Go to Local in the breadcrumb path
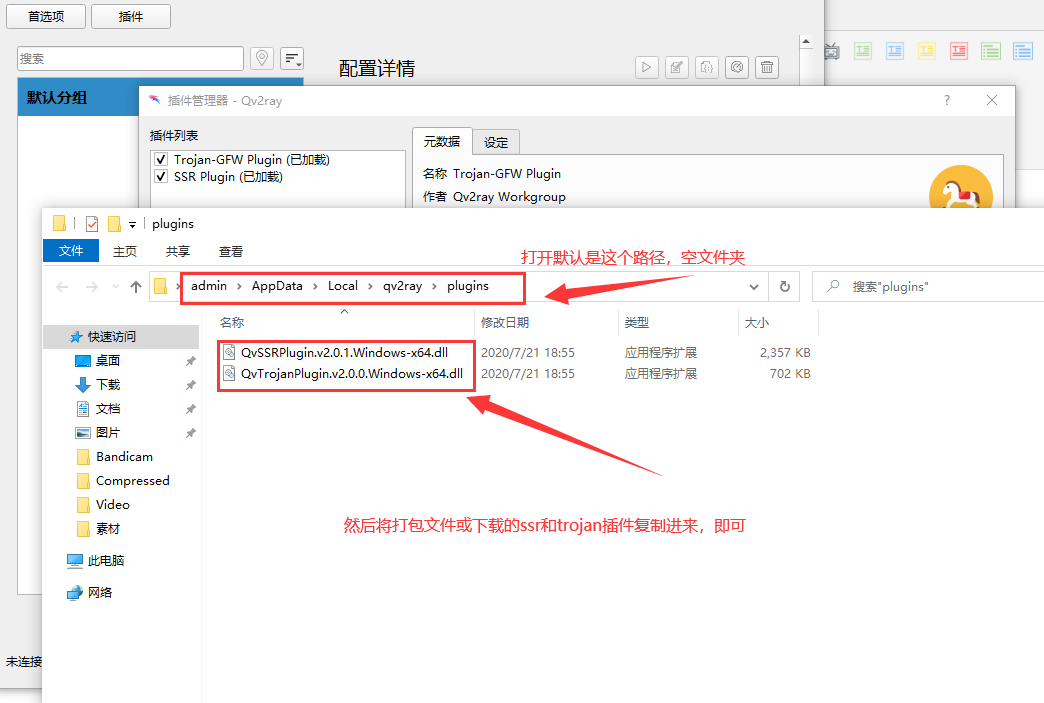Image resolution: width=1044 pixels, height=703 pixels. [x=343, y=286]
